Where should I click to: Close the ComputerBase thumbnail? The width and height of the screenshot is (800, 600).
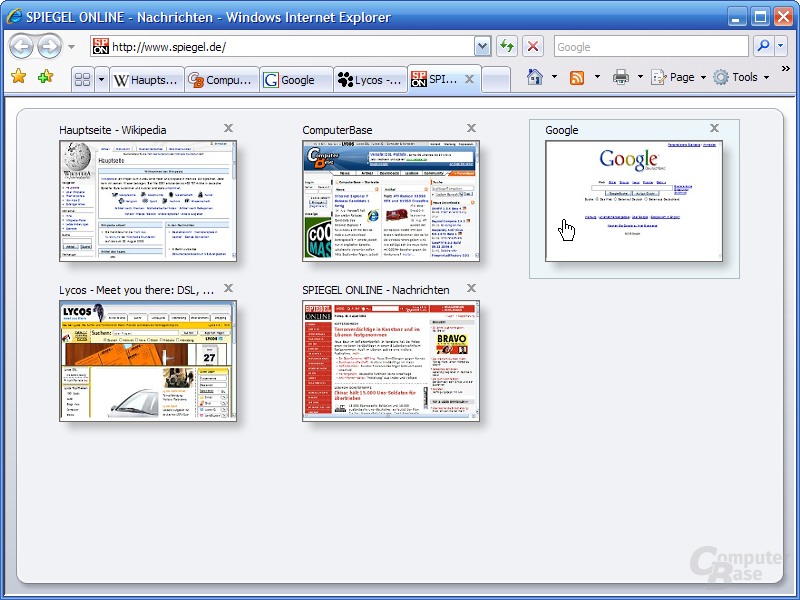tap(471, 128)
